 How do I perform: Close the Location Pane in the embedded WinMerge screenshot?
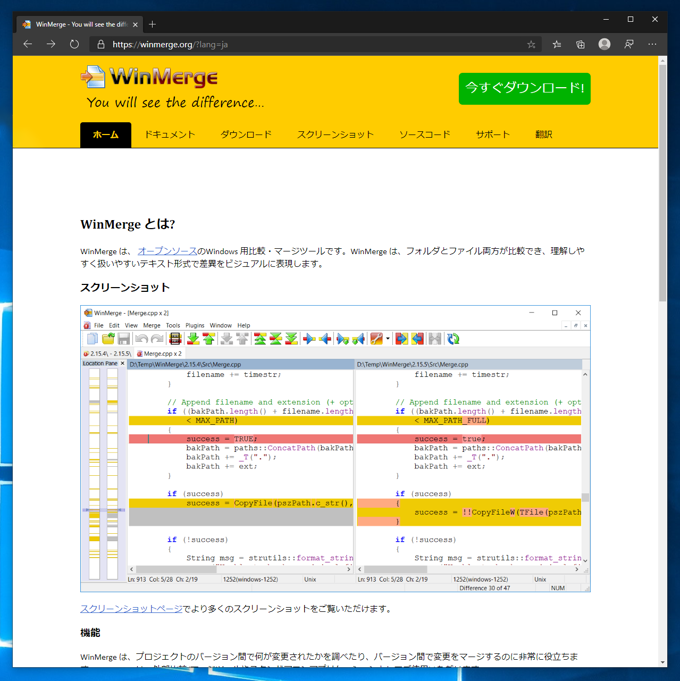point(122,363)
